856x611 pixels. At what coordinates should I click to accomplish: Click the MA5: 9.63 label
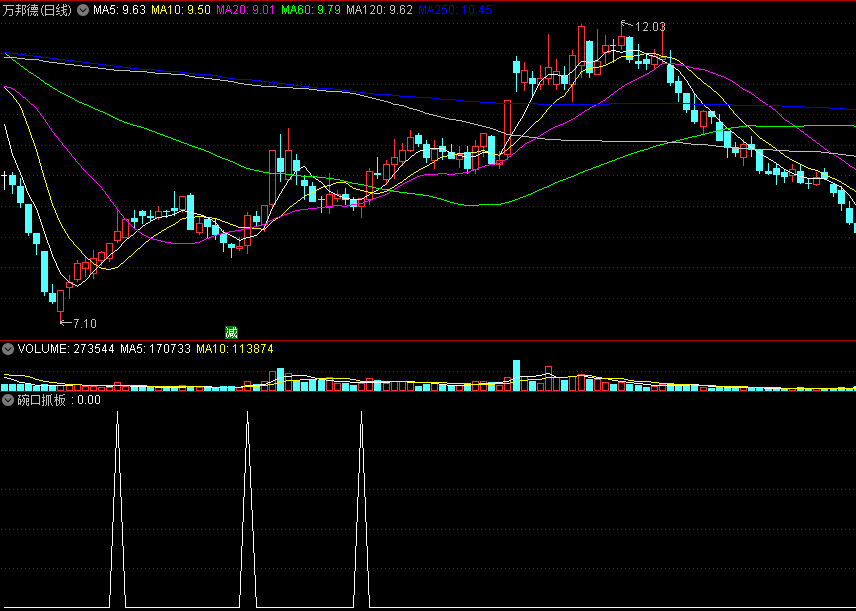tap(119, 10)
